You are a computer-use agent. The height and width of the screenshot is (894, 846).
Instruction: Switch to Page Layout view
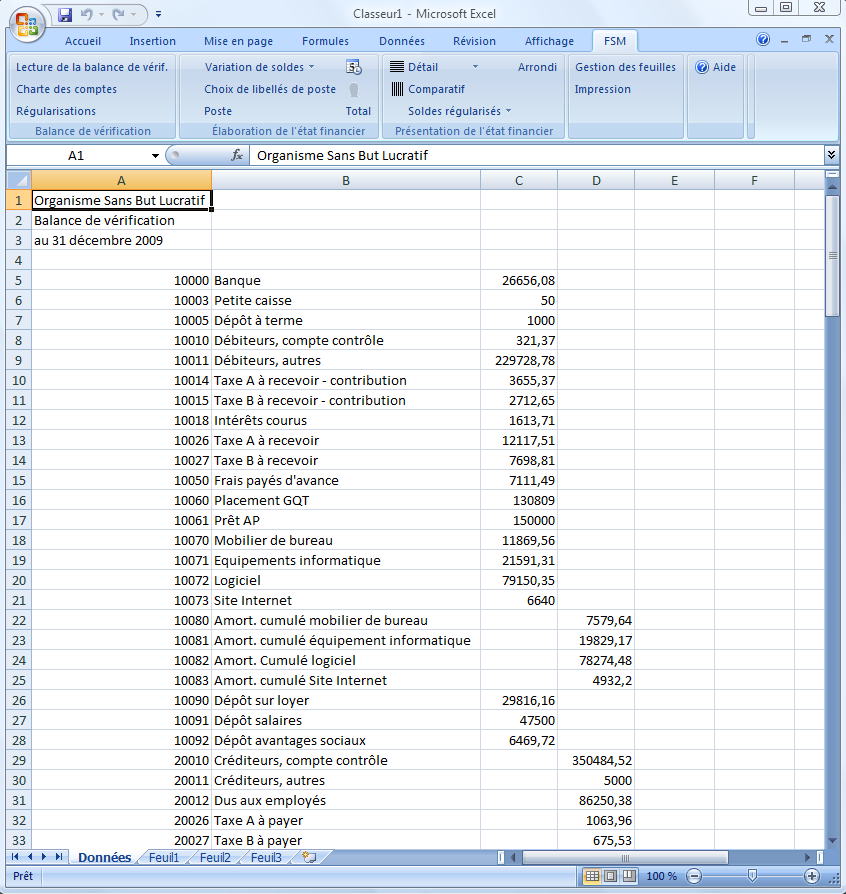pos(610,876)
